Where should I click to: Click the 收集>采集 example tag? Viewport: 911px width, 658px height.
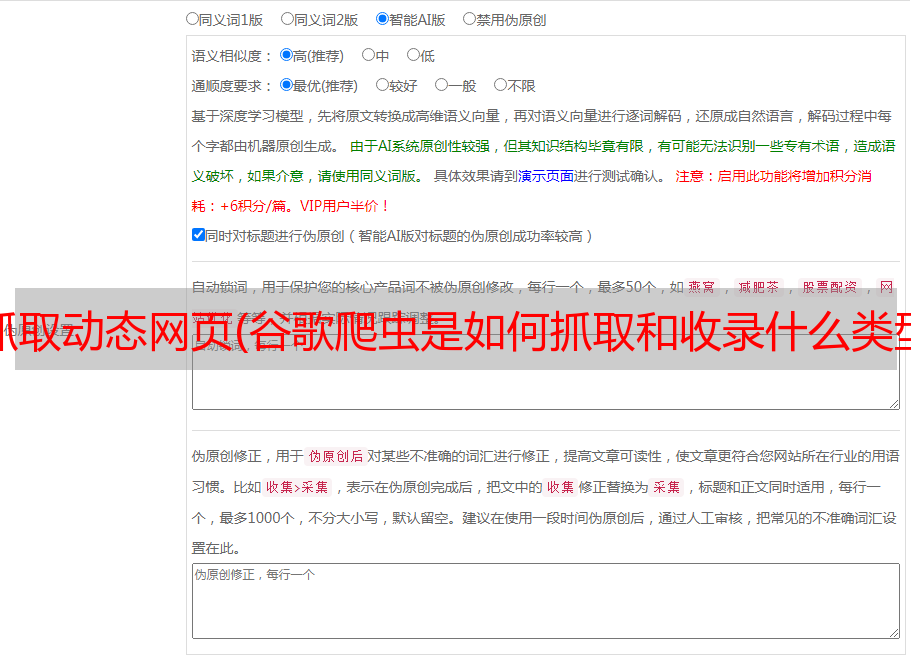click(x=297, y=487)
